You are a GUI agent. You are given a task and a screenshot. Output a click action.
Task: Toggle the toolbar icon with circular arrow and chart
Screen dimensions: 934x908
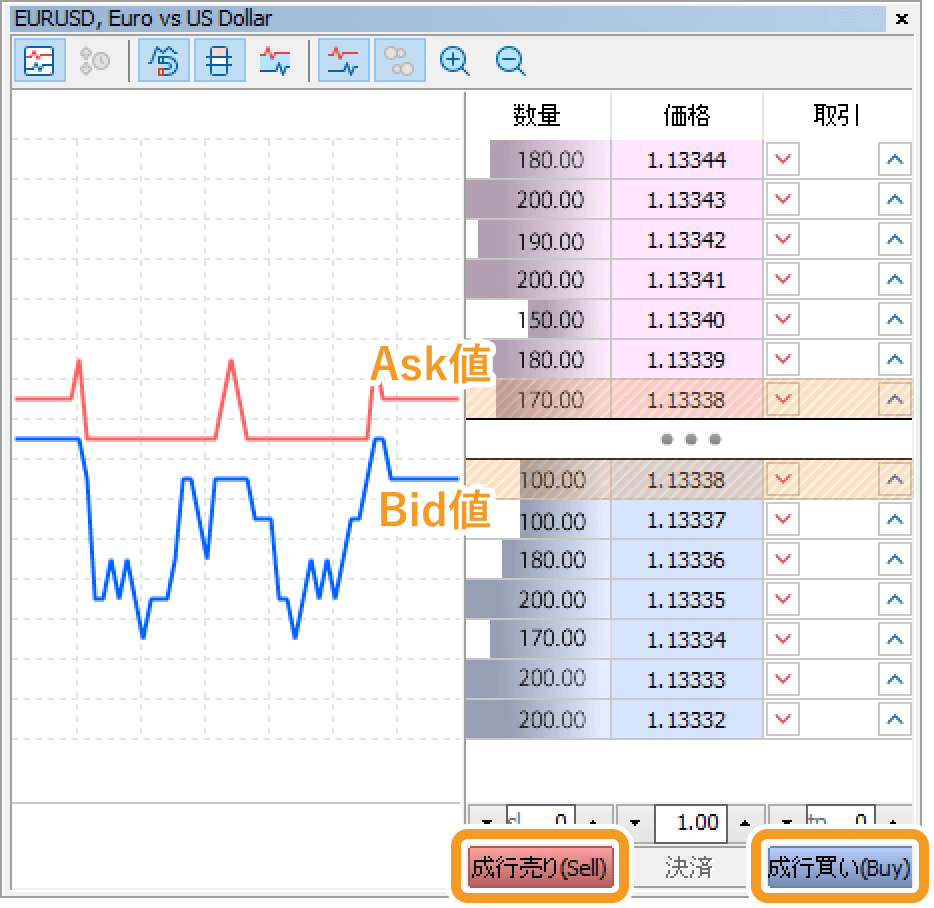[x=164, y=60]
